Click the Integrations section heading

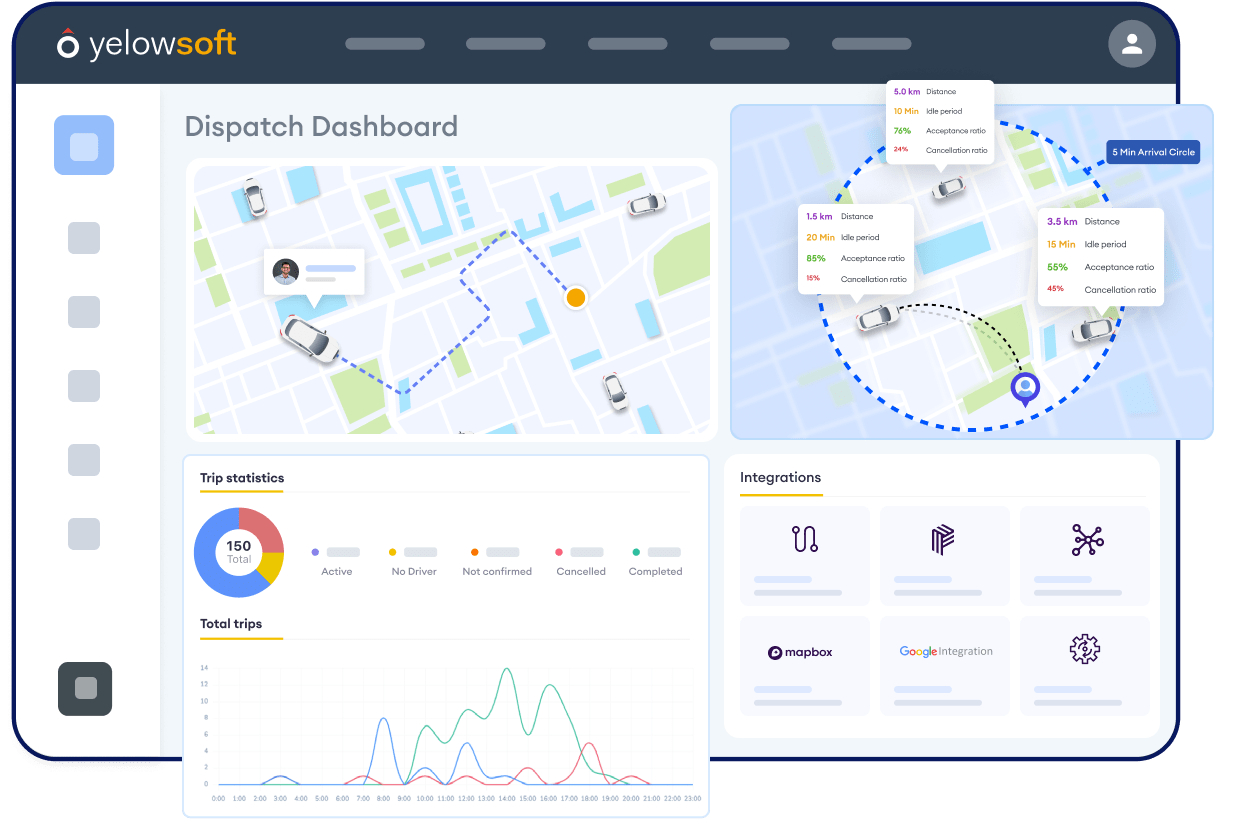coord(781,479)
